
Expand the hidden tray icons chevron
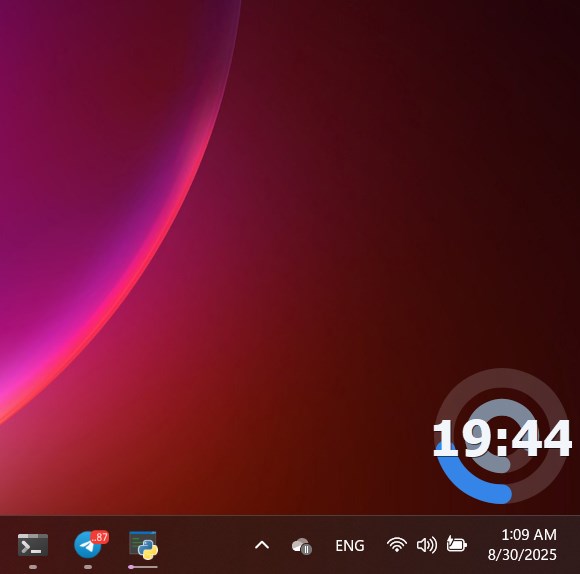(262, 545)
